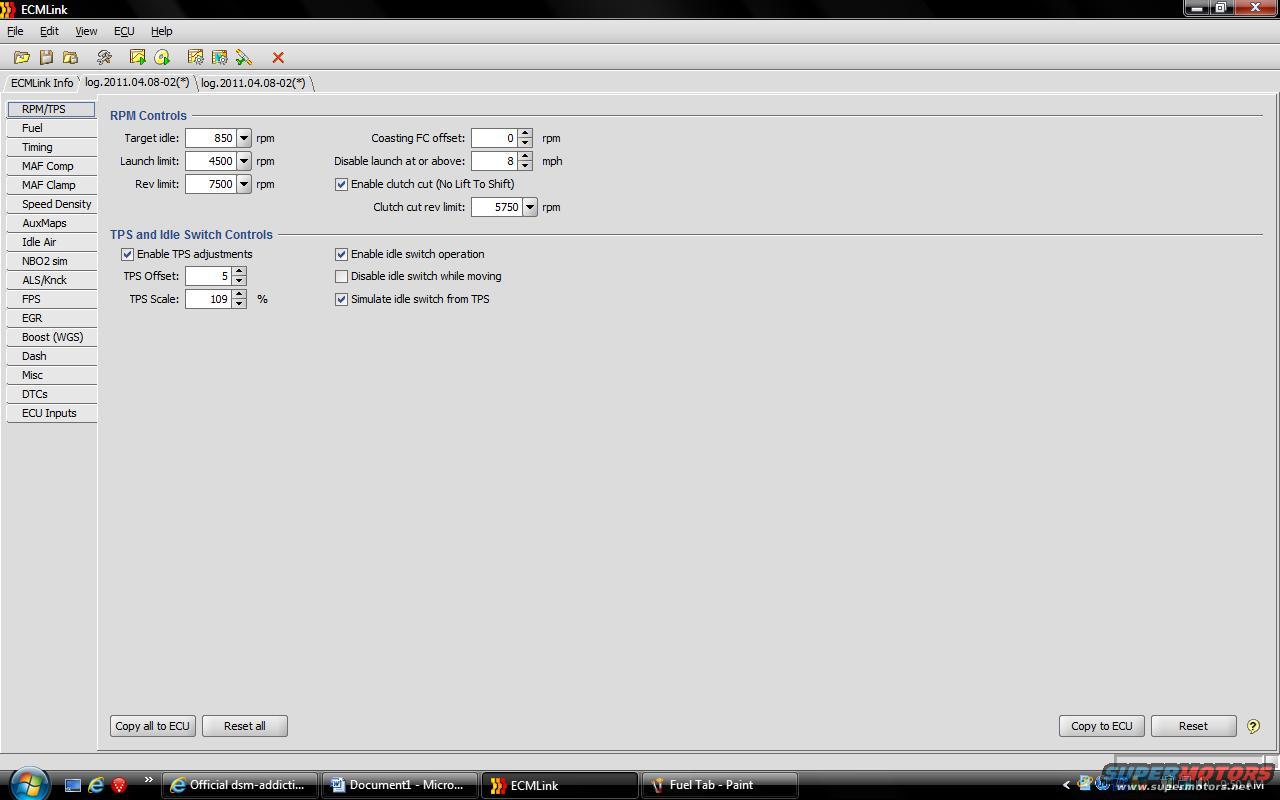Open the File menu
The width and height of the screenshot is (1280, 800).
click(15, 31)
